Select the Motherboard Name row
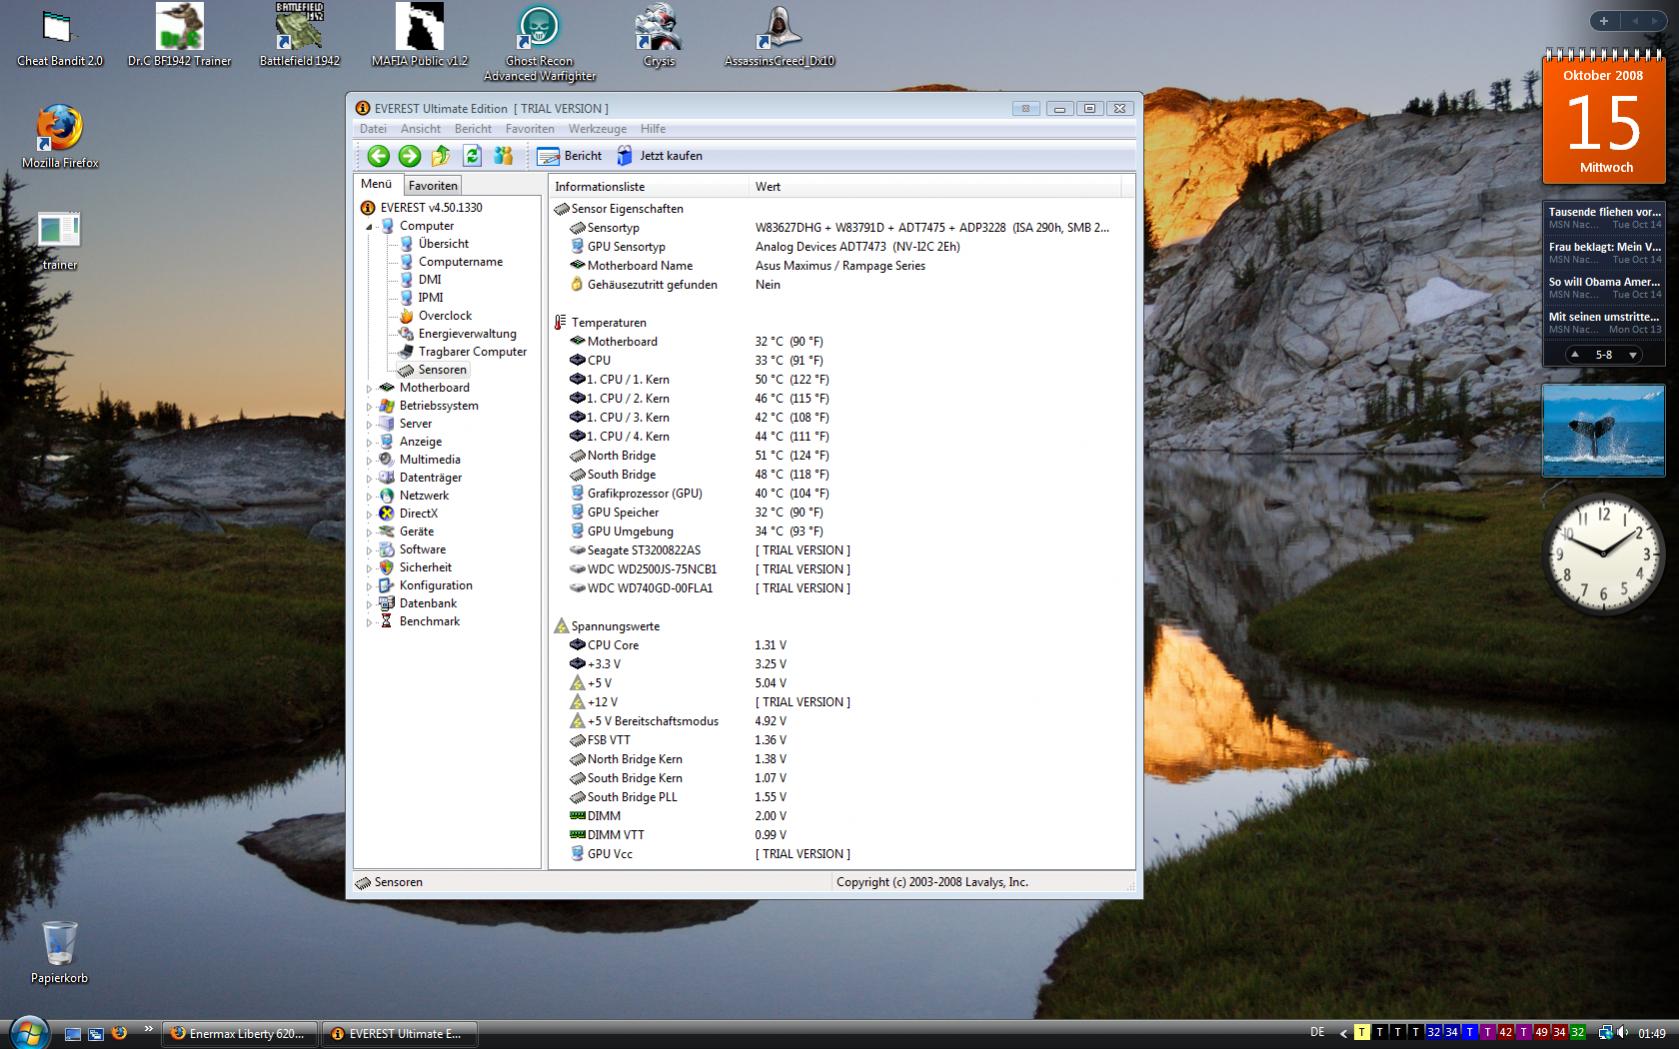The height and width of the screenshot is (1049, 1679). [x=841, y=266]
